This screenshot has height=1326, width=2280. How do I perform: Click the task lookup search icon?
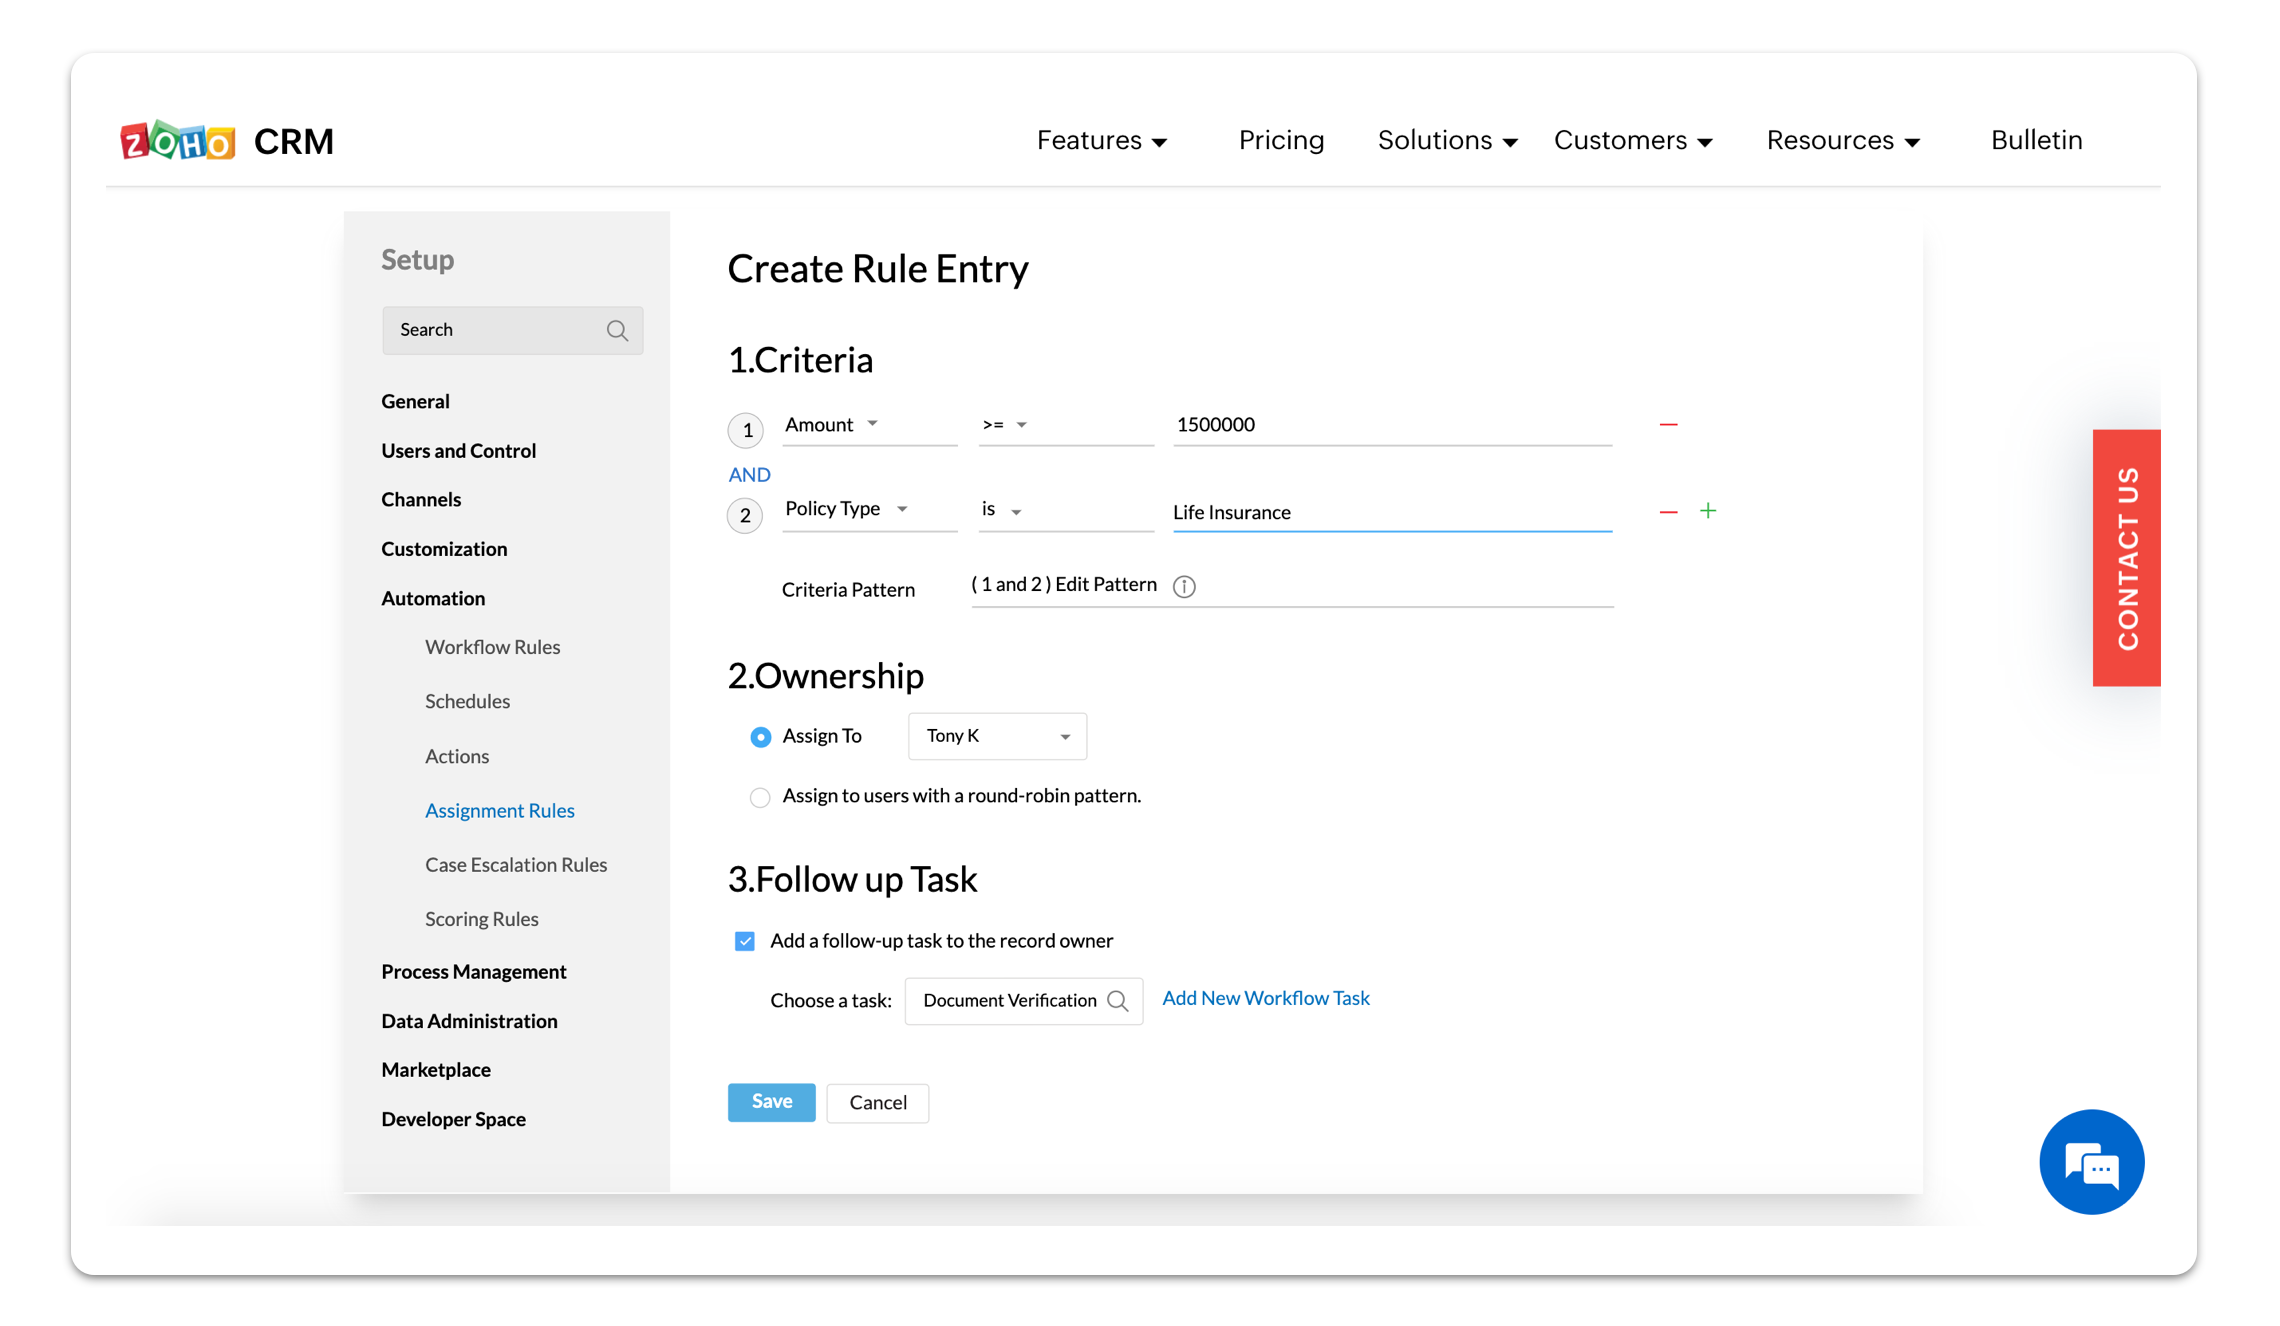[x=1118, y=1001]
